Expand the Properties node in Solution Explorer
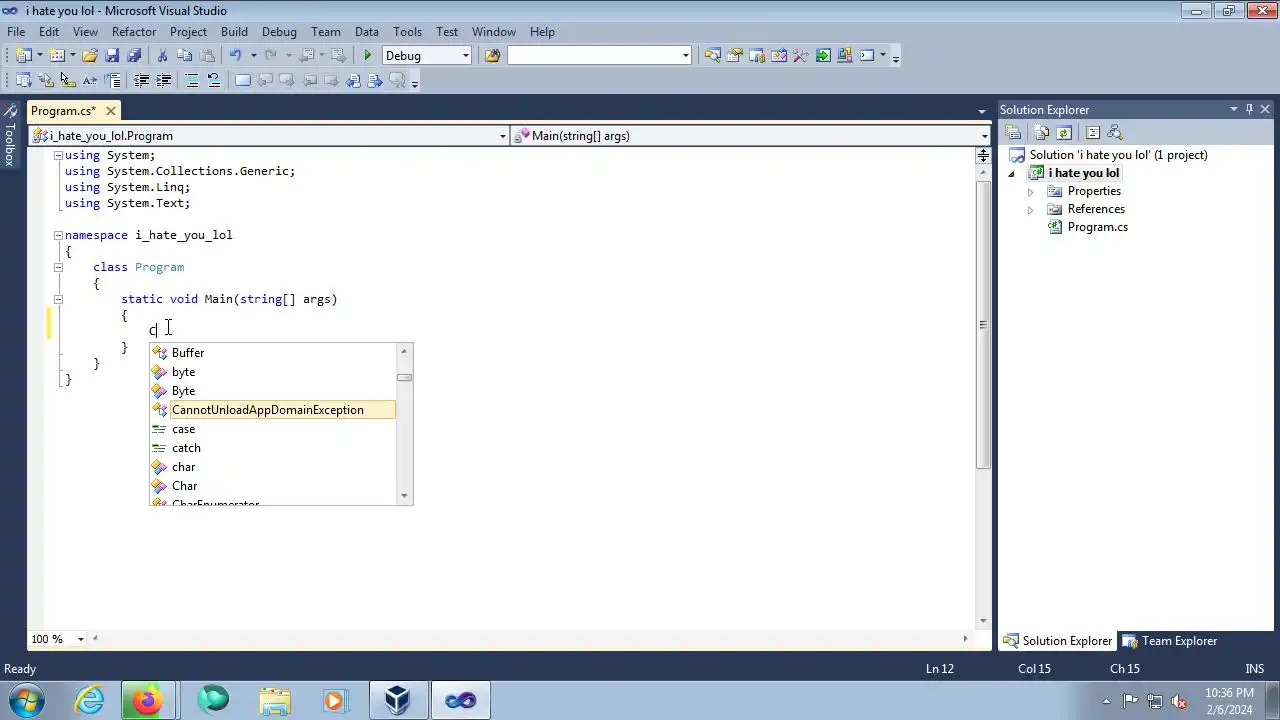The image size is (1280, 720). (1030, 191)
